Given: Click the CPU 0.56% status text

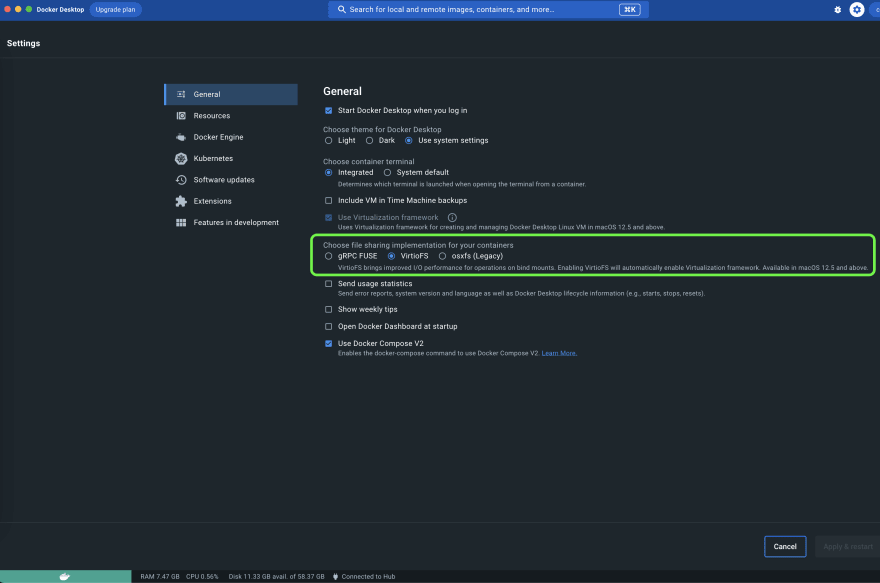Looking at the screenshot, I should click(x=202, y=576).
